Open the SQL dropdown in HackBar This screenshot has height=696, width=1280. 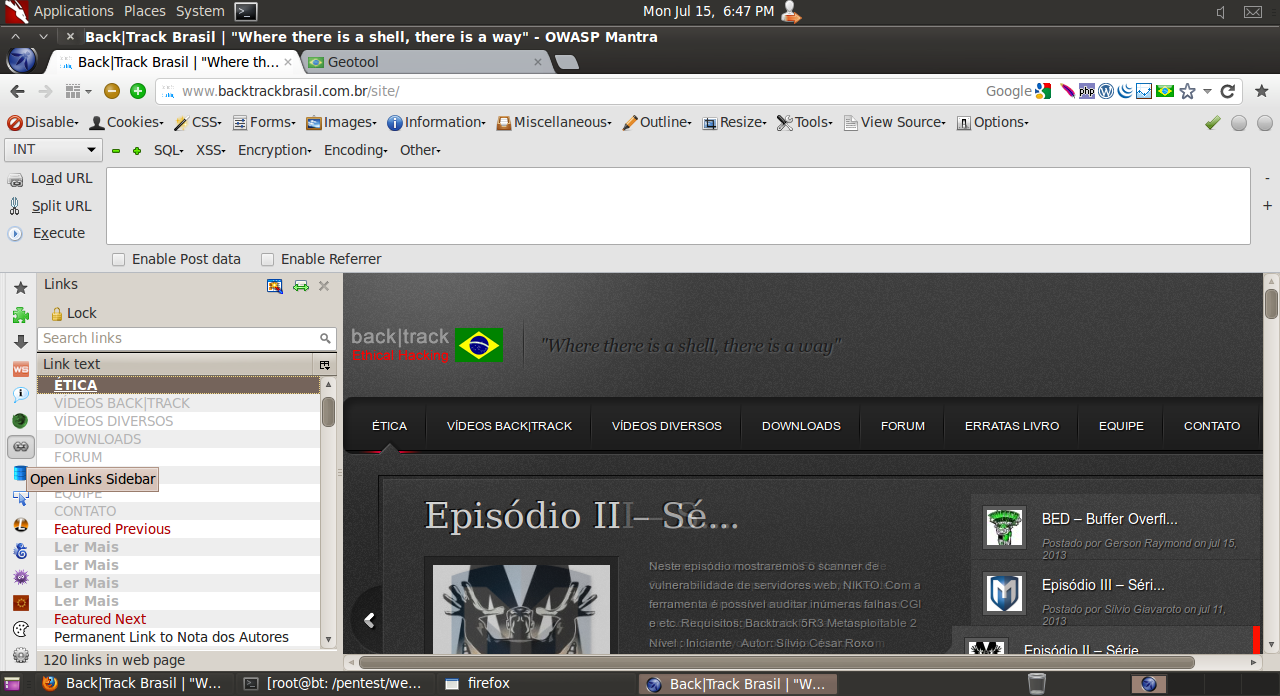pyautogui.click(x=169, y=150)
